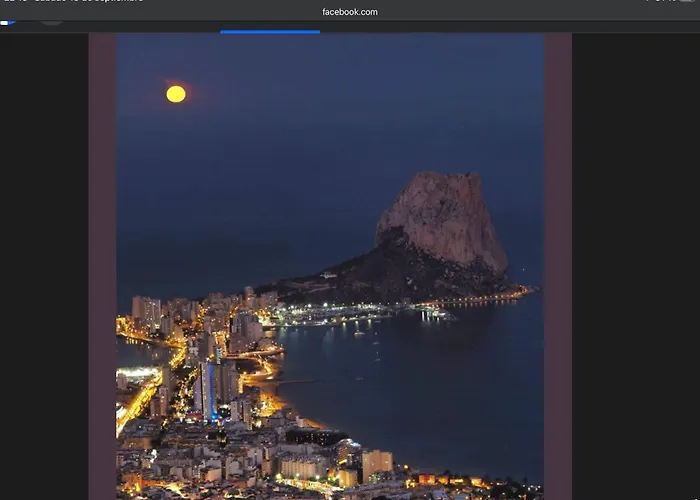Tap the facebook.com address bar
700x500 pixels.
[350, 12]
